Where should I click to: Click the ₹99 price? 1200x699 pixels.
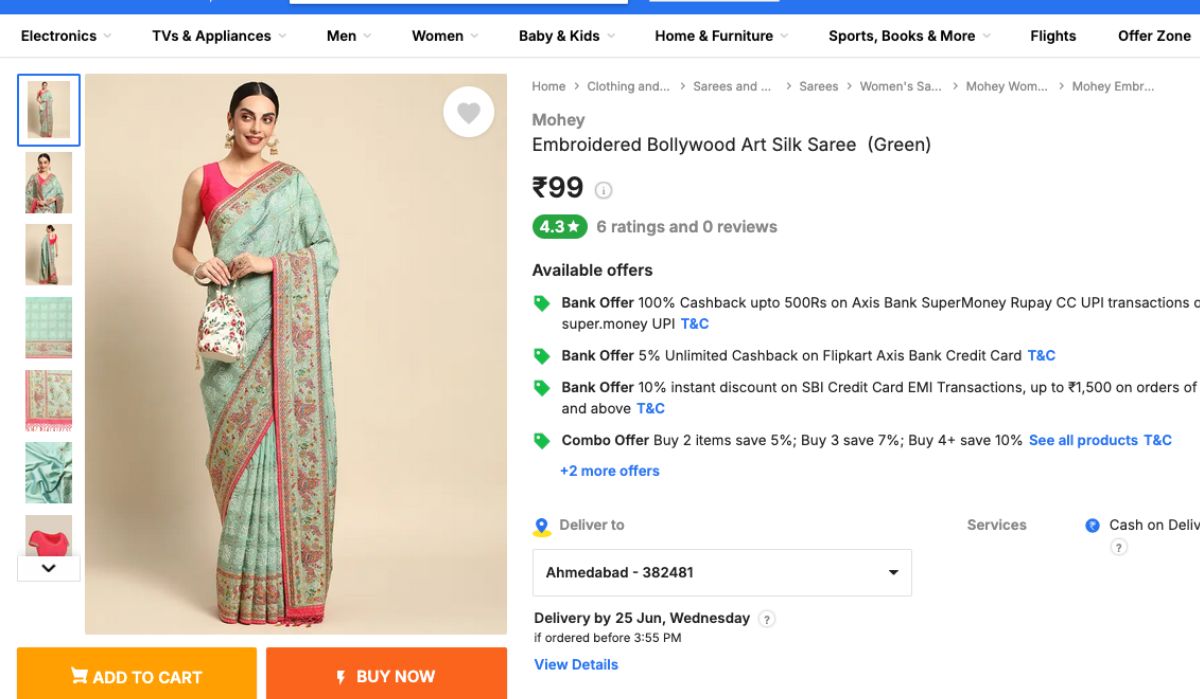558,188
